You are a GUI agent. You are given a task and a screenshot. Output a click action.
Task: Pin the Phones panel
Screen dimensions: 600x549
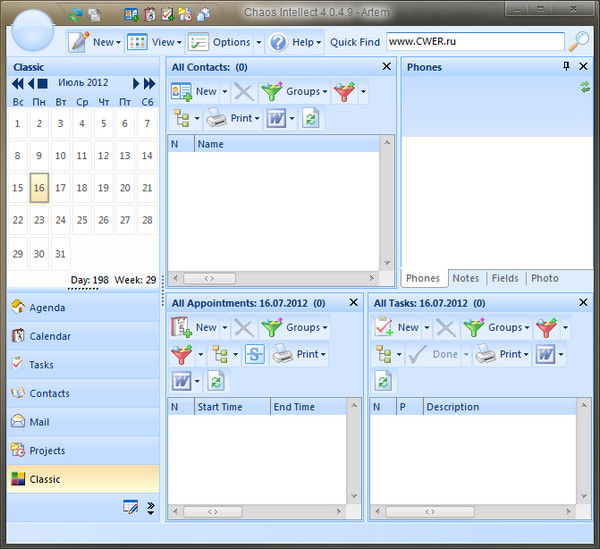click(567, 66)
